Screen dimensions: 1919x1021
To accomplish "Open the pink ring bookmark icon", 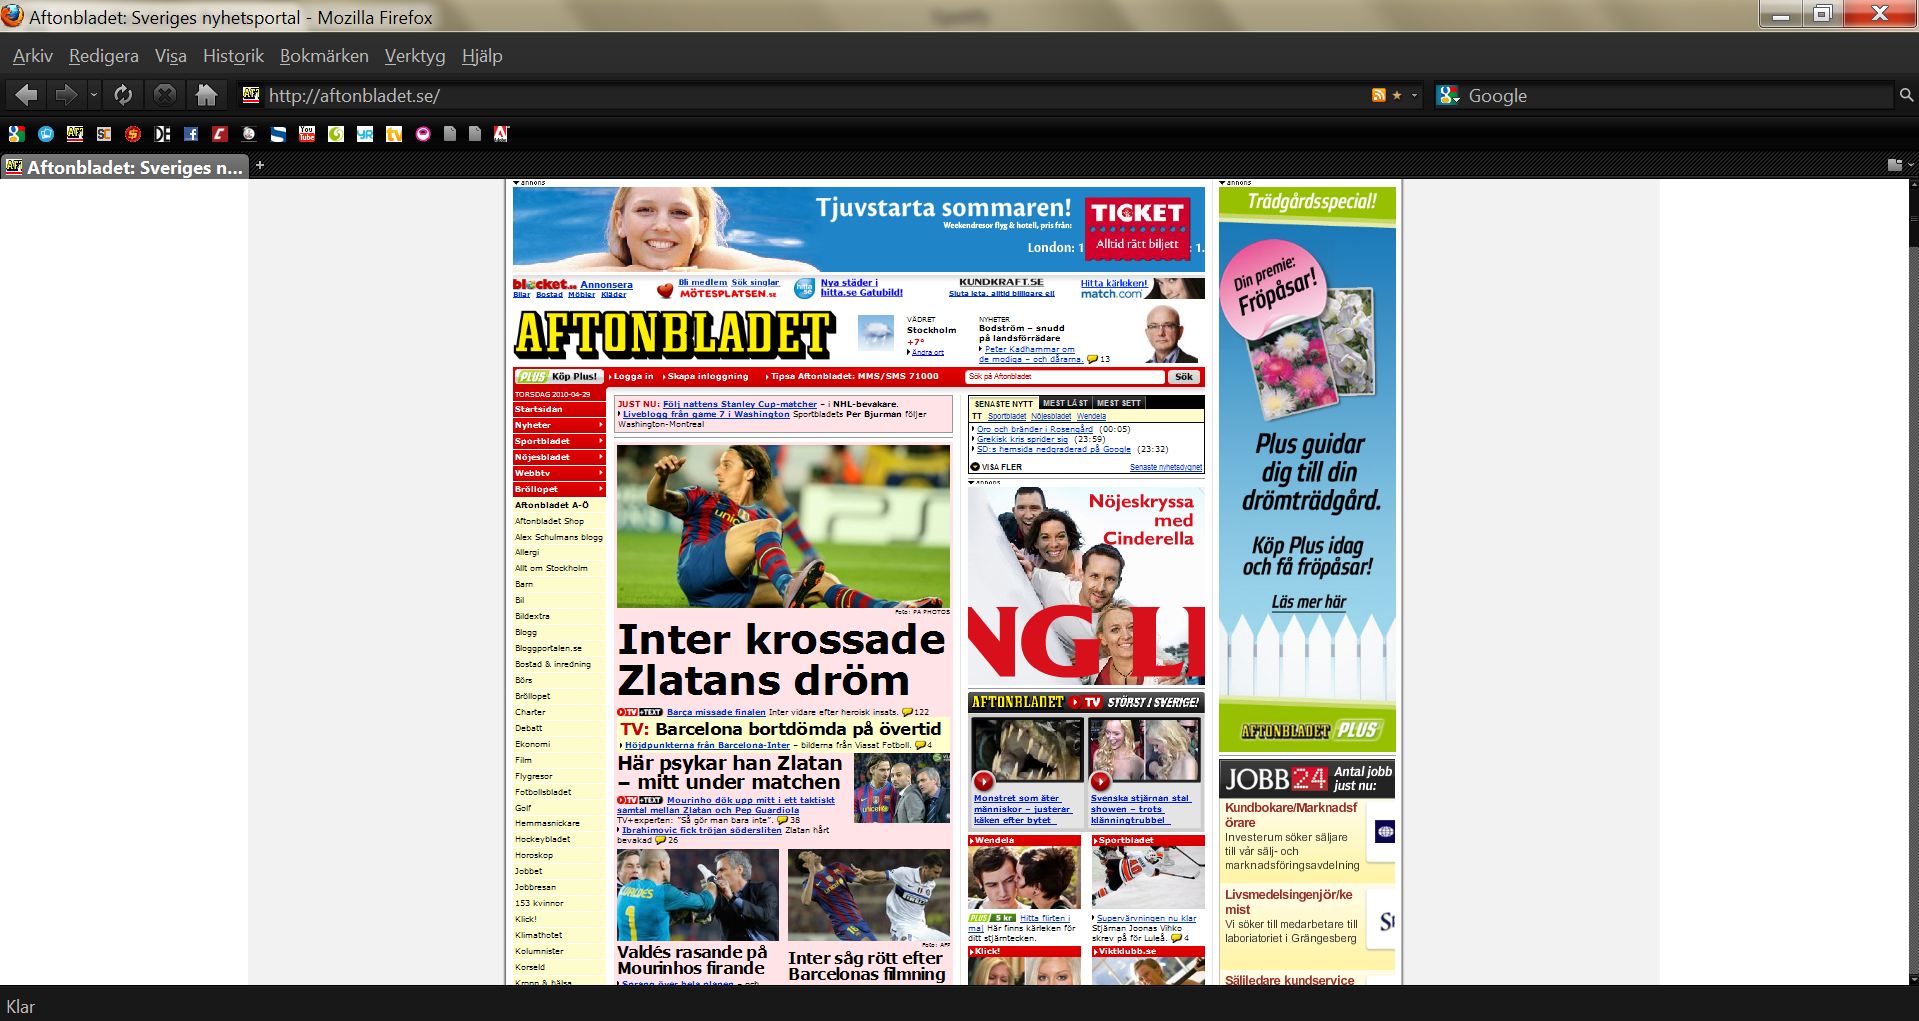I will pyautogui.click(x=423, y=133).
